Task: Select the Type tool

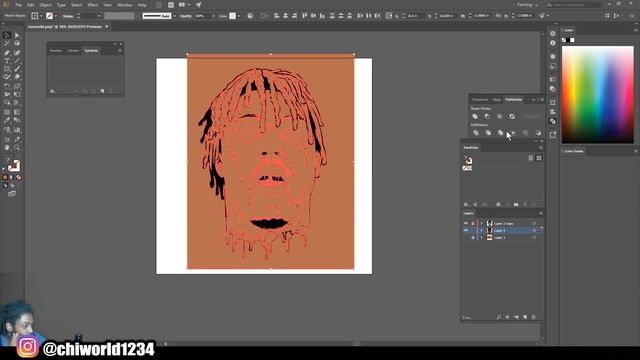Action: [x=7, y=61]
